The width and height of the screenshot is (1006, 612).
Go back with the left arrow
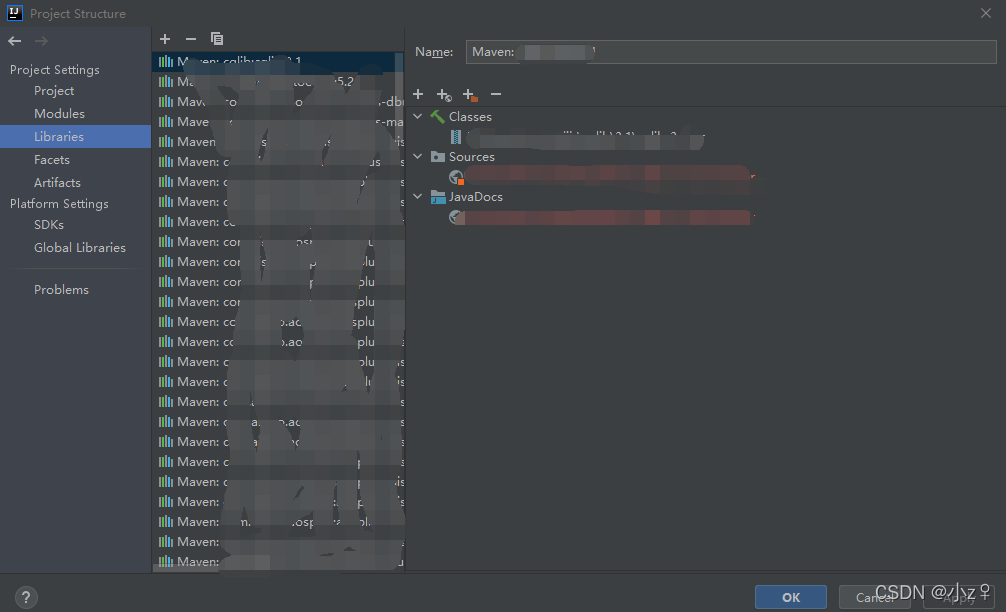click(x=15, y=41)
